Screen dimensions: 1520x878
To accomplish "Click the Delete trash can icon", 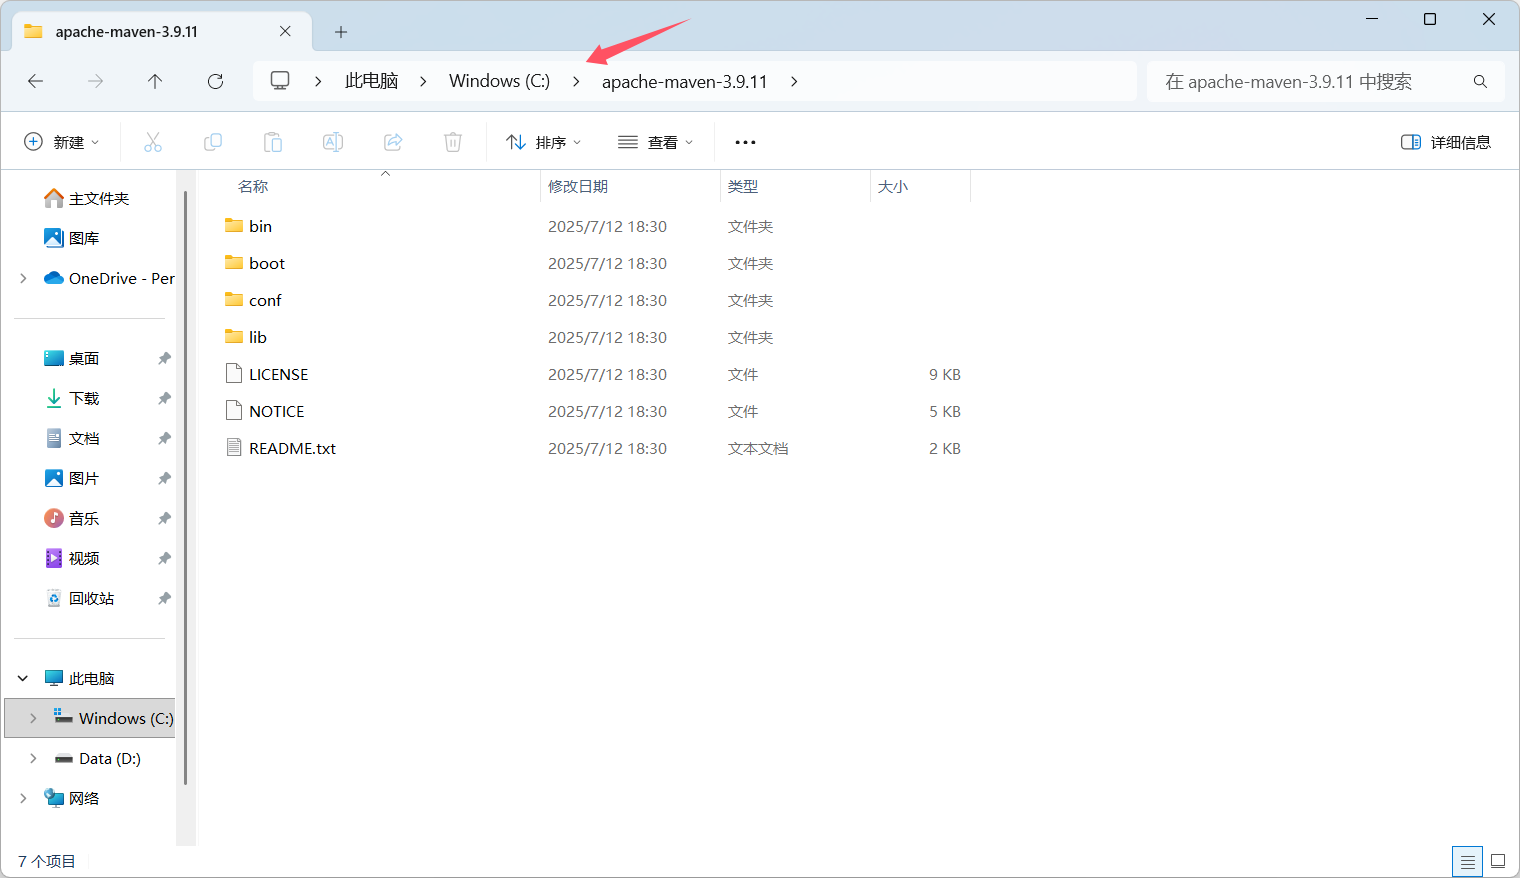I will tap(453, 142).
